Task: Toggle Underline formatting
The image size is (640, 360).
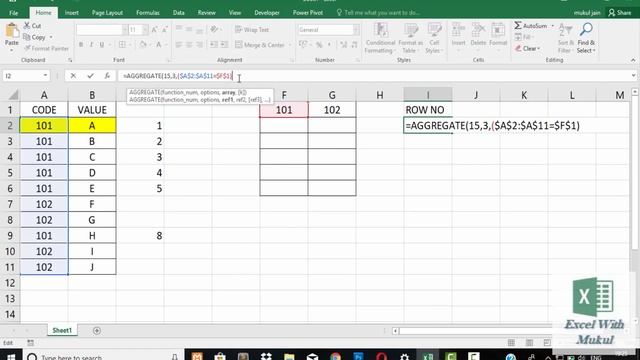Action: pyautogui.click(x=102, y=44)
